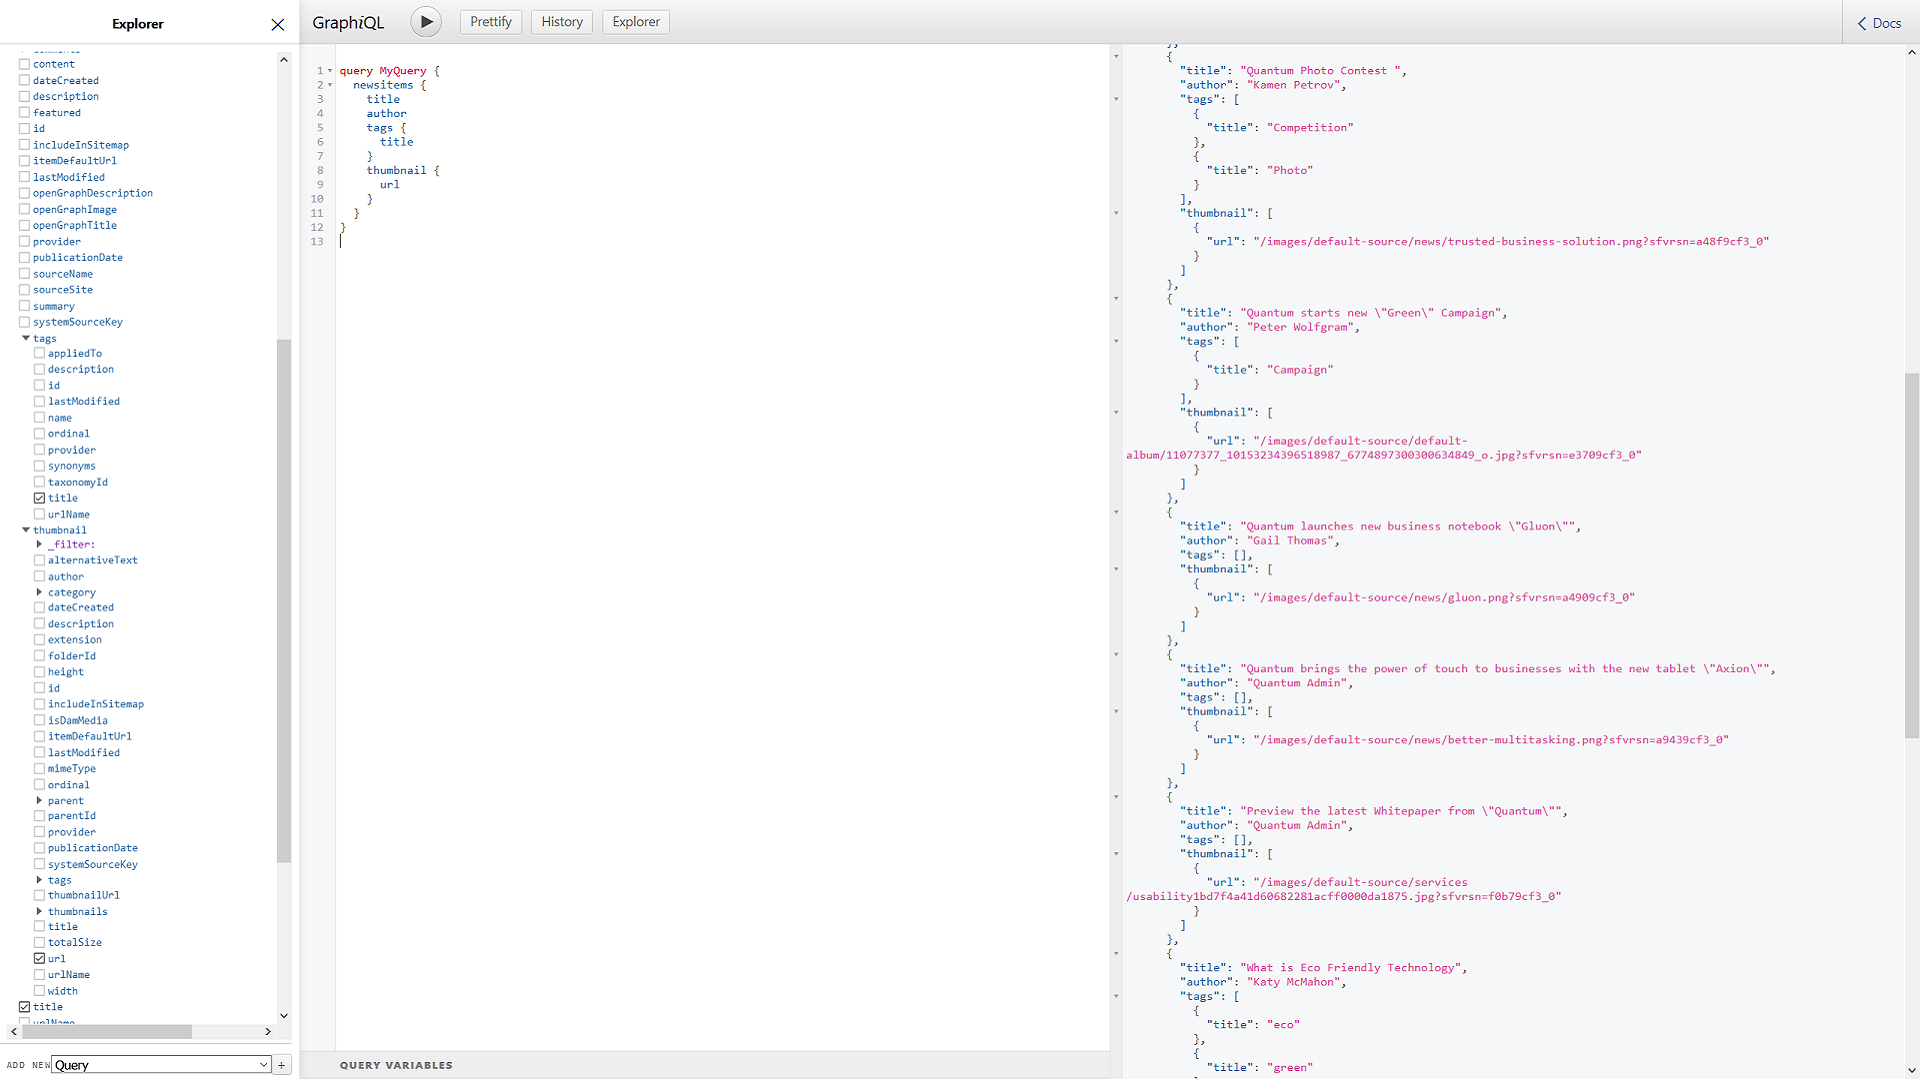The image size is (1920, 1080).
Task: Collapse the tags tree node
Action: (26, 338)
